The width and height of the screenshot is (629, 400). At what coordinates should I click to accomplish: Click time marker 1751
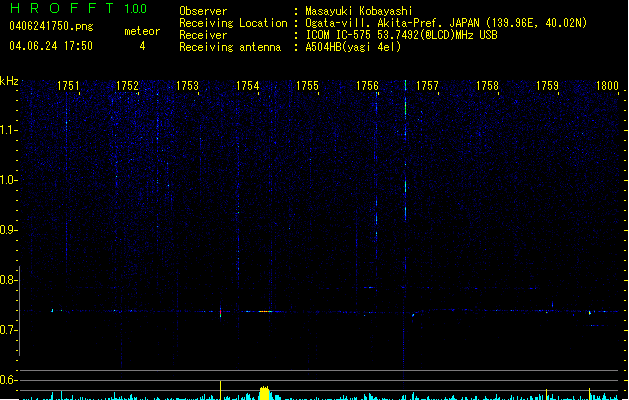coord(68,86)
